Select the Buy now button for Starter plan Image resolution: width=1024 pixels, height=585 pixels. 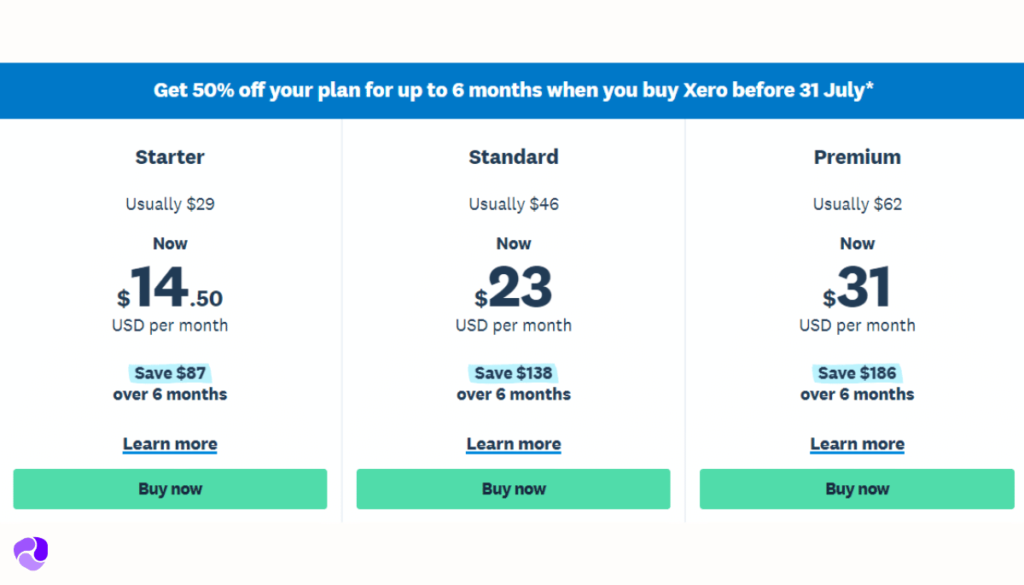(169, 489)
